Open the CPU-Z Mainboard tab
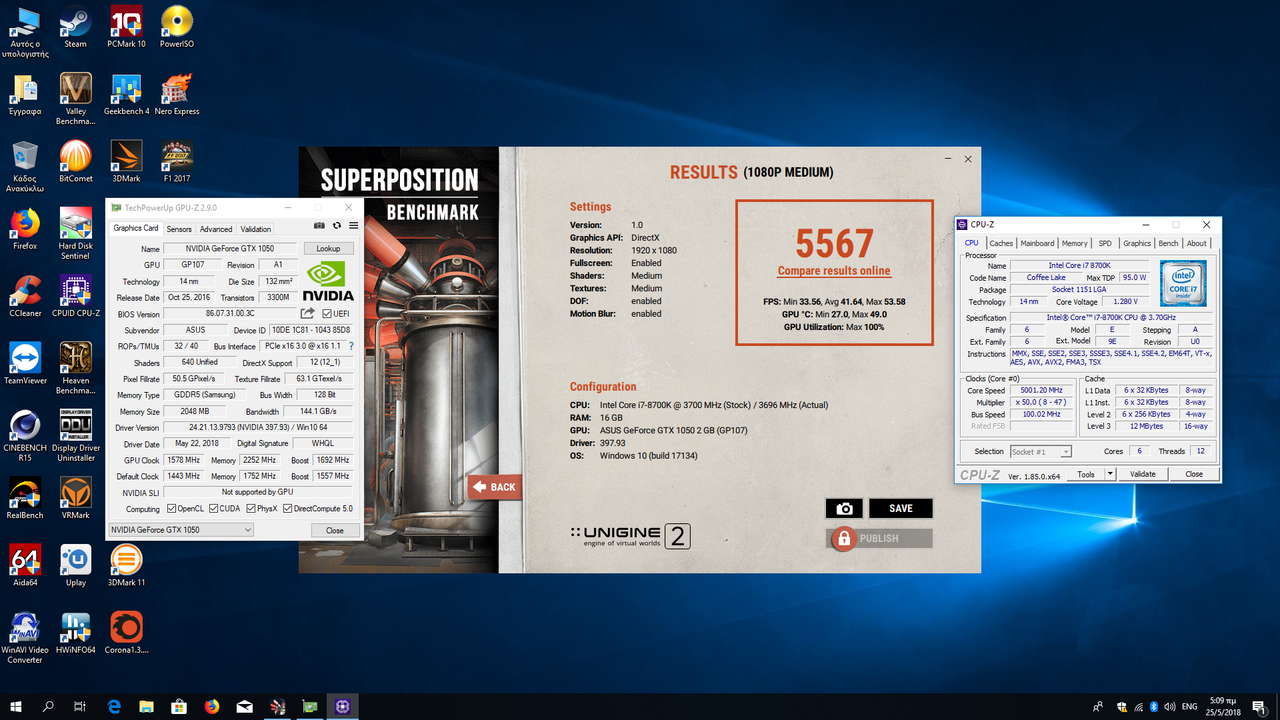This screenshot has height=720, width=1280. point(1037,243)
